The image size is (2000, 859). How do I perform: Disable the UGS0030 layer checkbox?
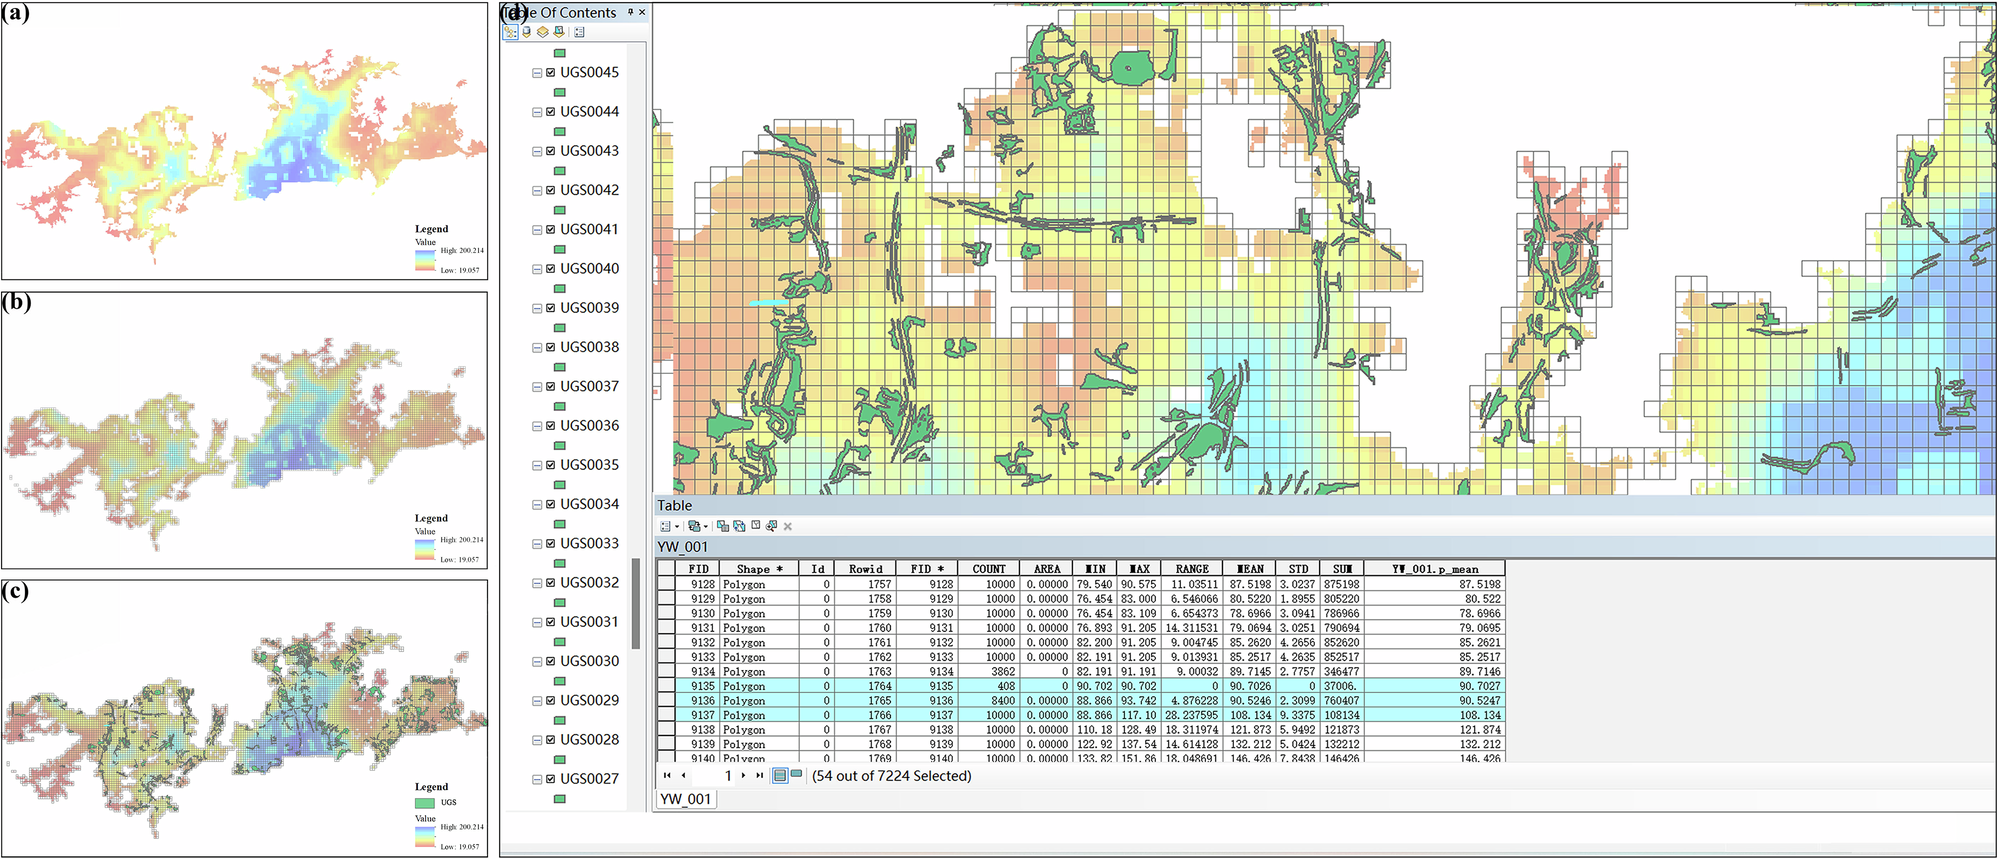[550, 661]
